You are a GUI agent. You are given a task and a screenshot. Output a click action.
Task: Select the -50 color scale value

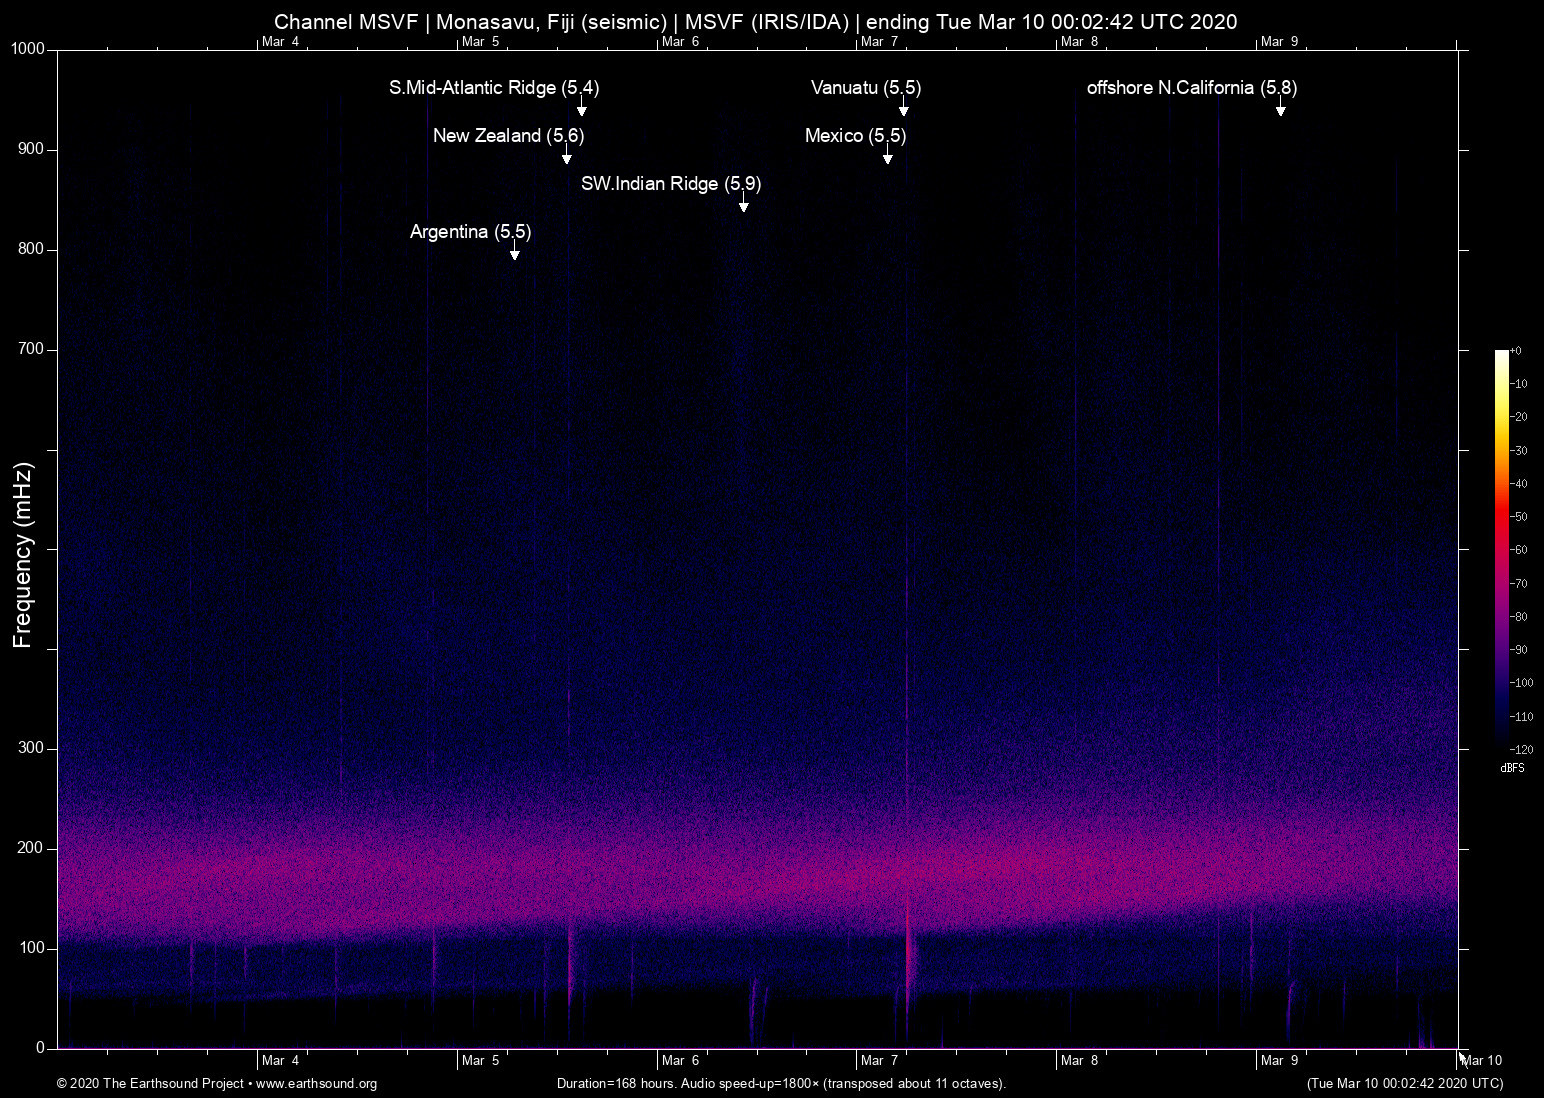click(1519, 517)
